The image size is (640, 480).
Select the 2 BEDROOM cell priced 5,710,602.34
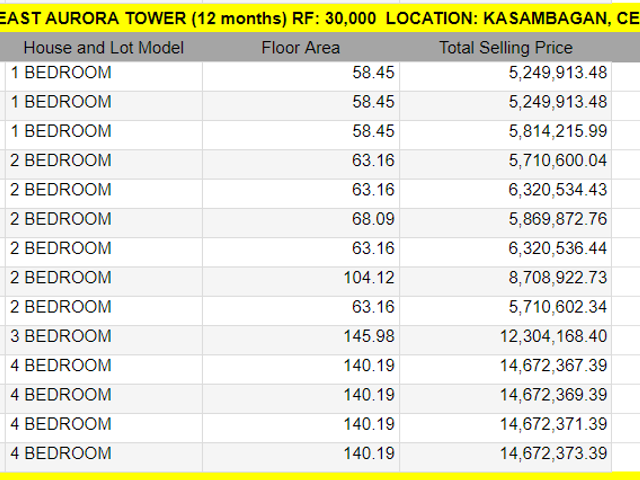tap(104, 311)
